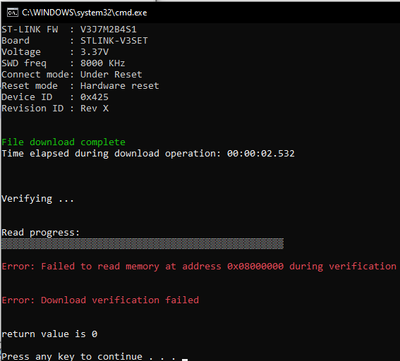This screenshot has width=400, height=361.
Task: Click the 'return value is 0' line
Action: click(49, 334)
